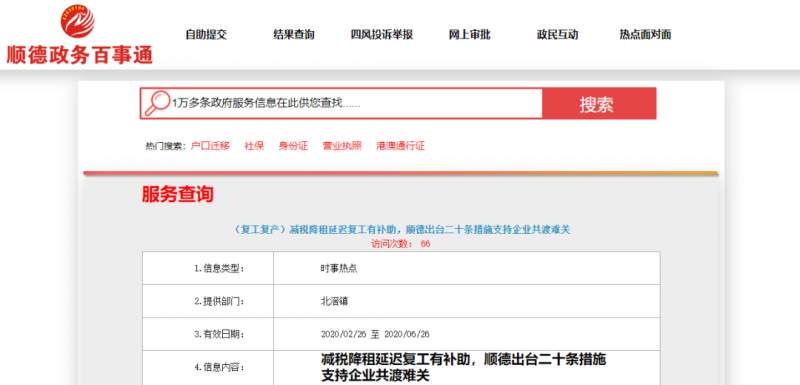The image size is (800, 385).
Task: Open the 热点面对面 navigation item
Action: point(645,35)
